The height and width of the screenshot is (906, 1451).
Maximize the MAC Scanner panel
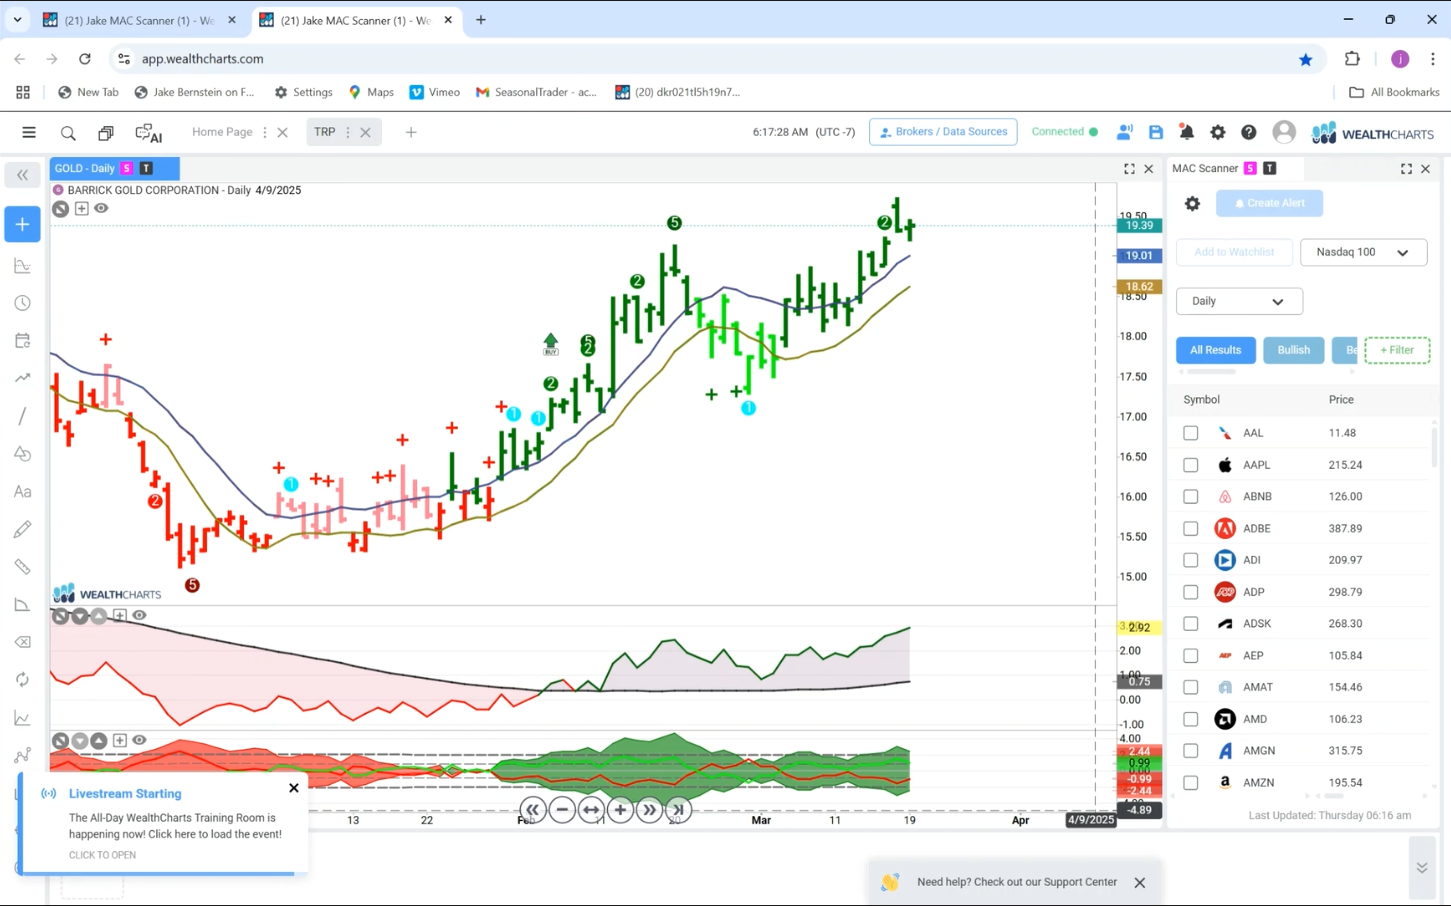coord(1406,169)
